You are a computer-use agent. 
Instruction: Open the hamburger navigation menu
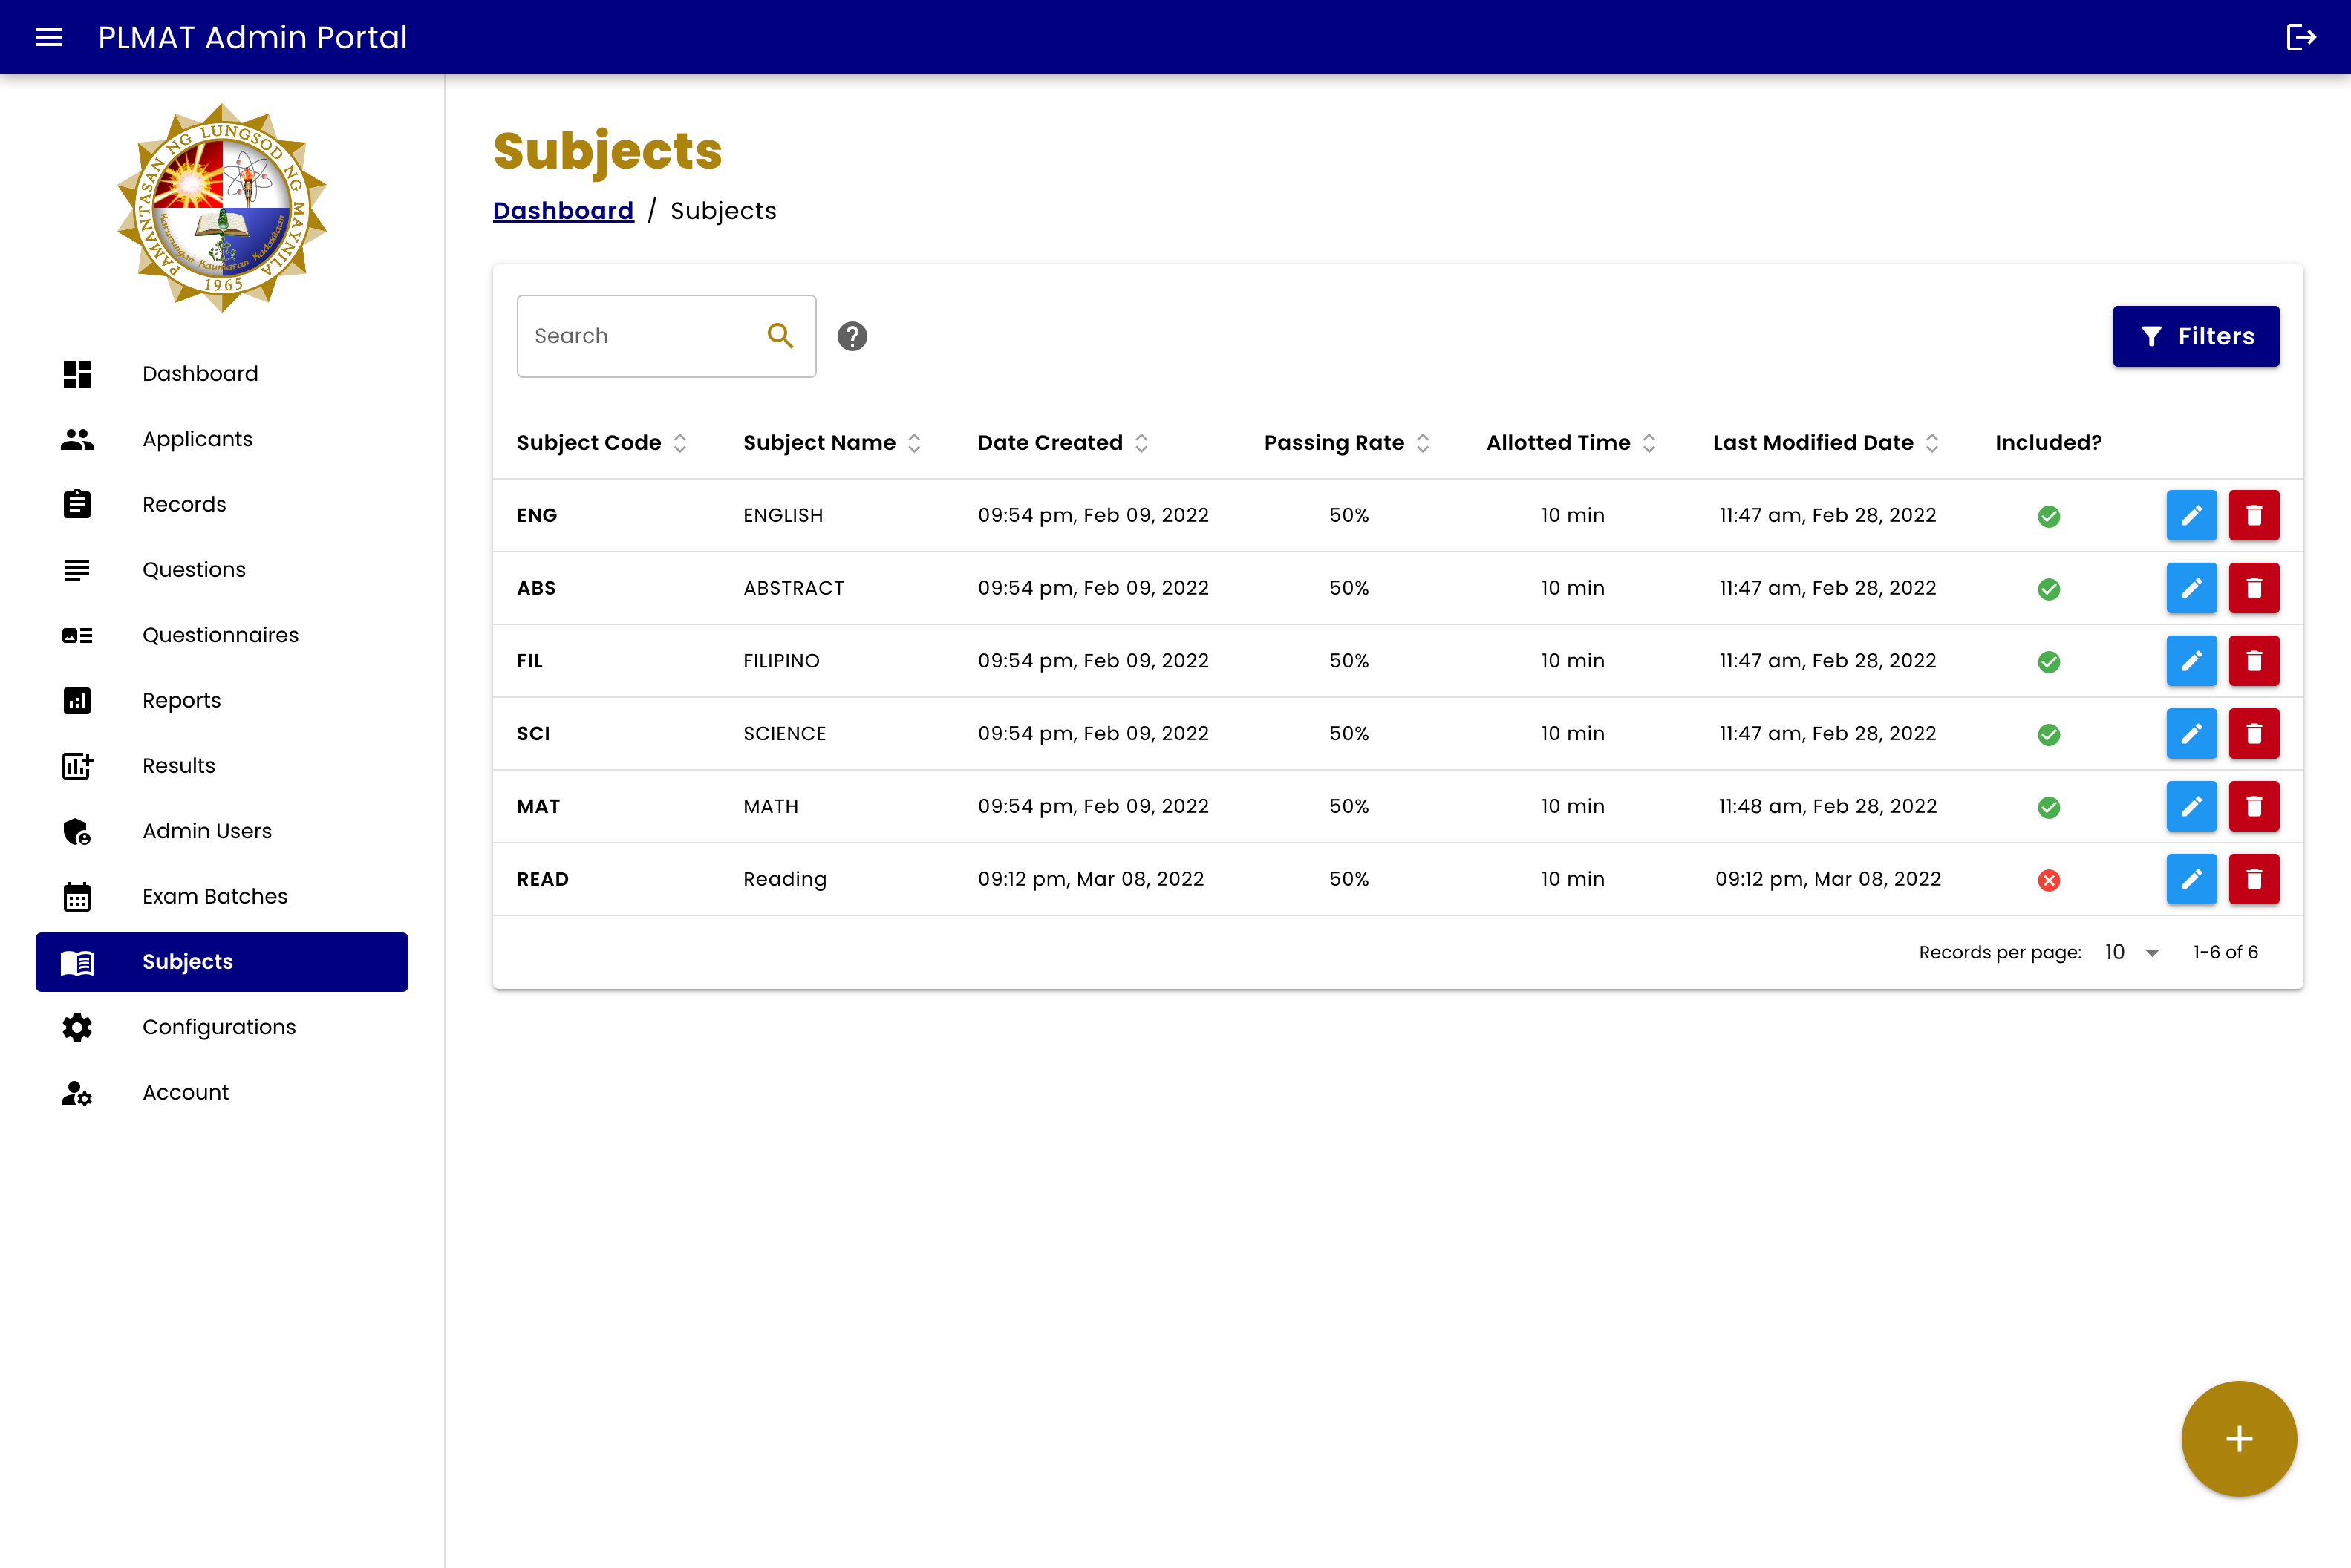coord(48,37)
